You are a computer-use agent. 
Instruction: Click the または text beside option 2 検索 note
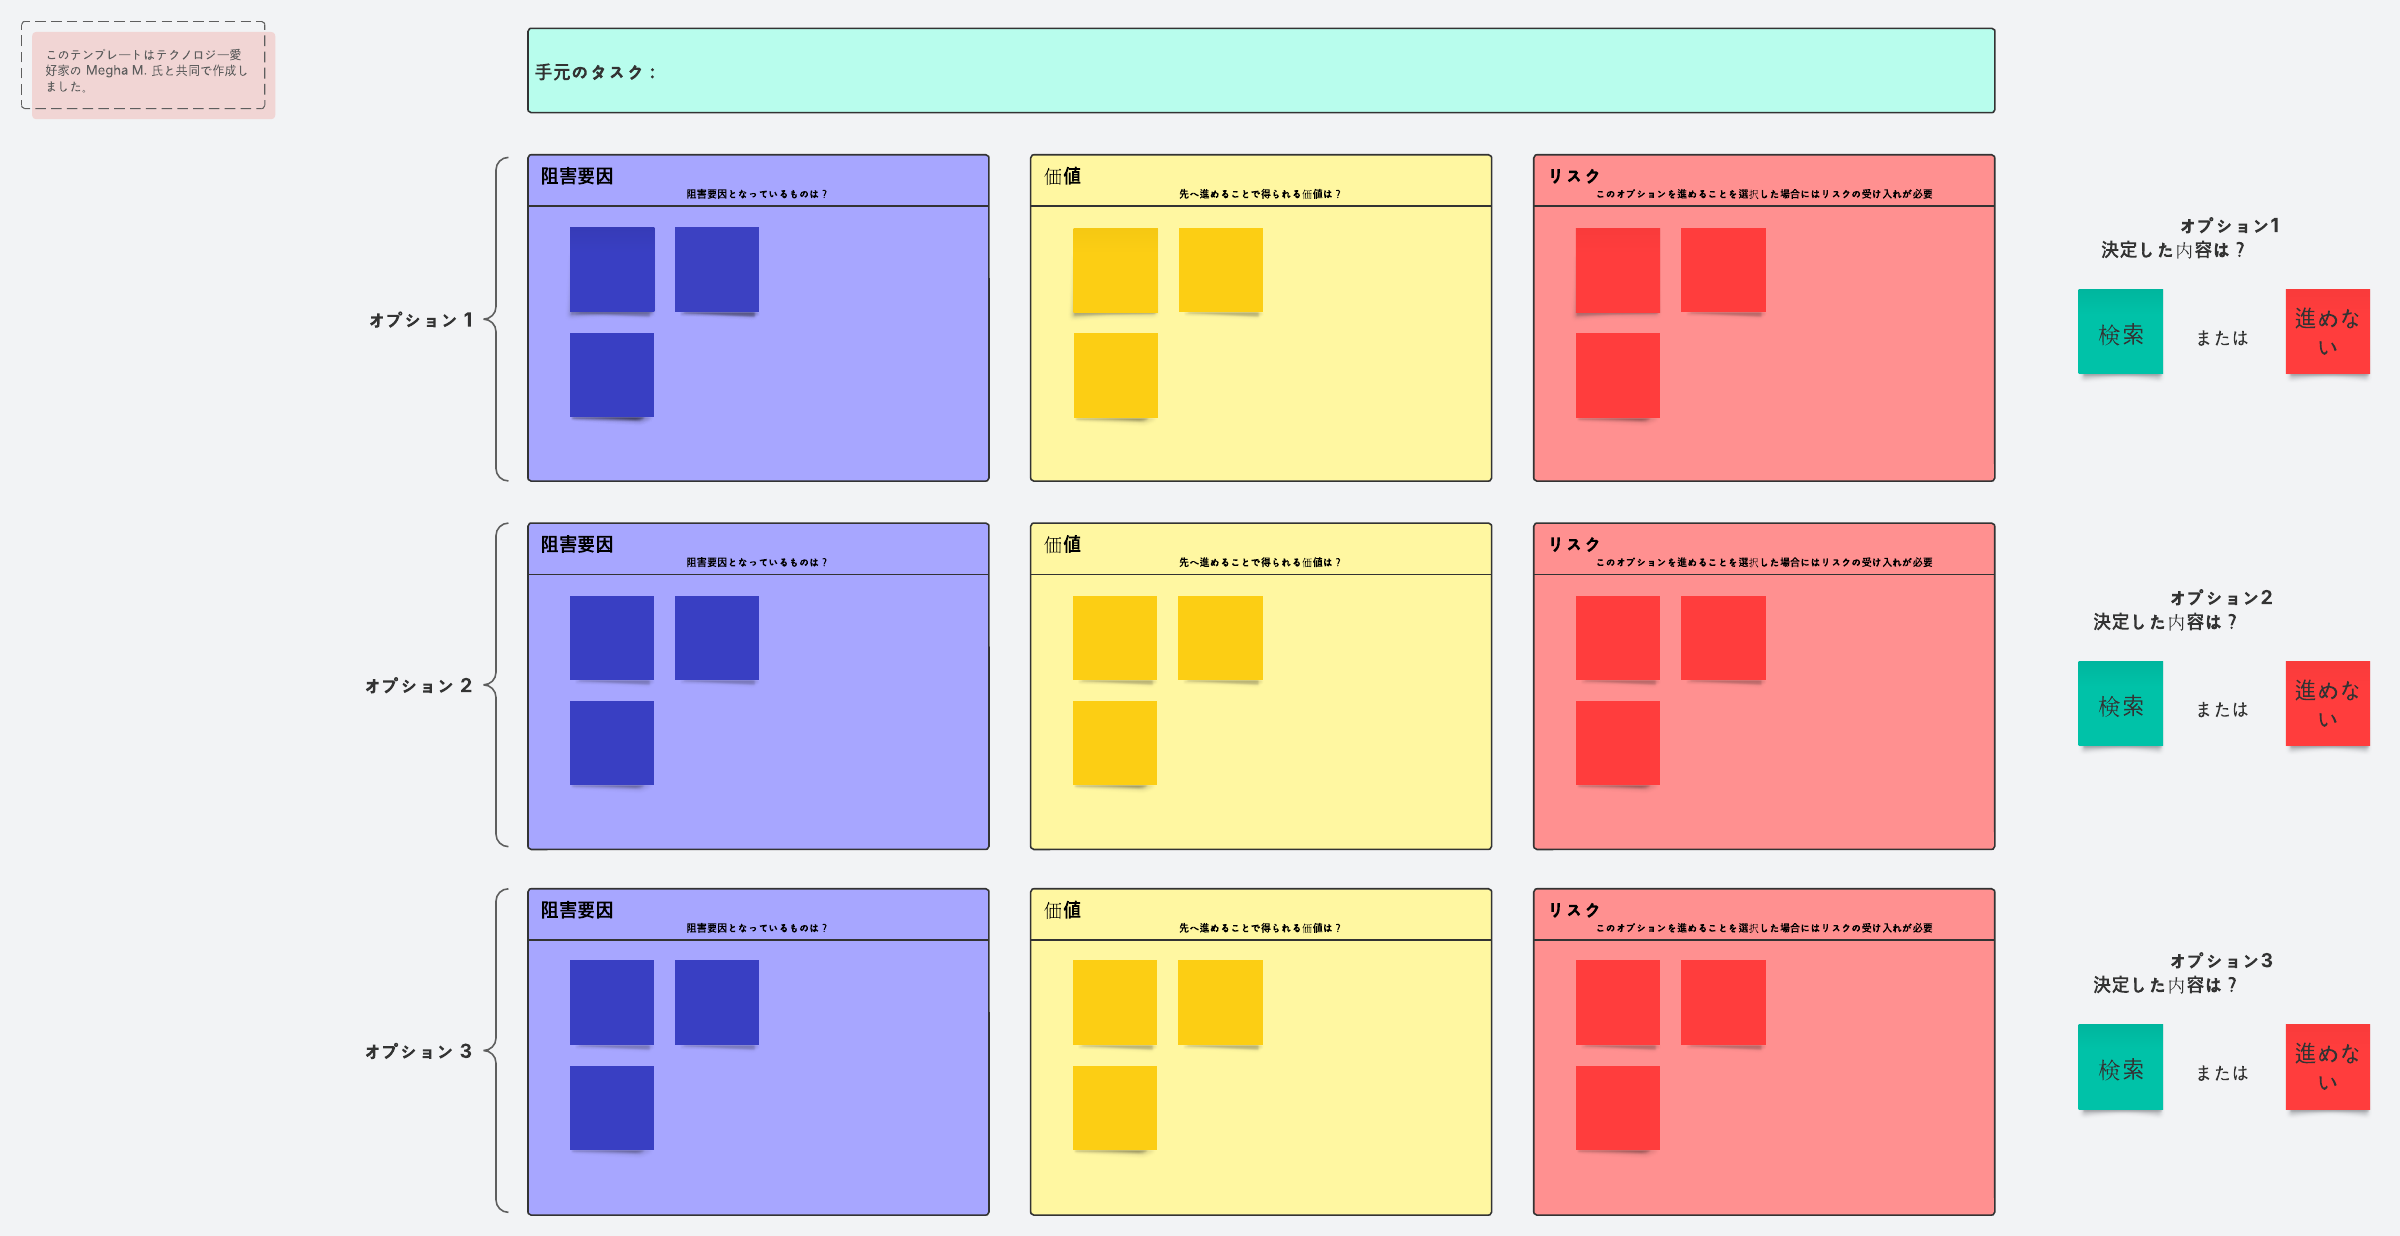click(x=2222, y=710)
